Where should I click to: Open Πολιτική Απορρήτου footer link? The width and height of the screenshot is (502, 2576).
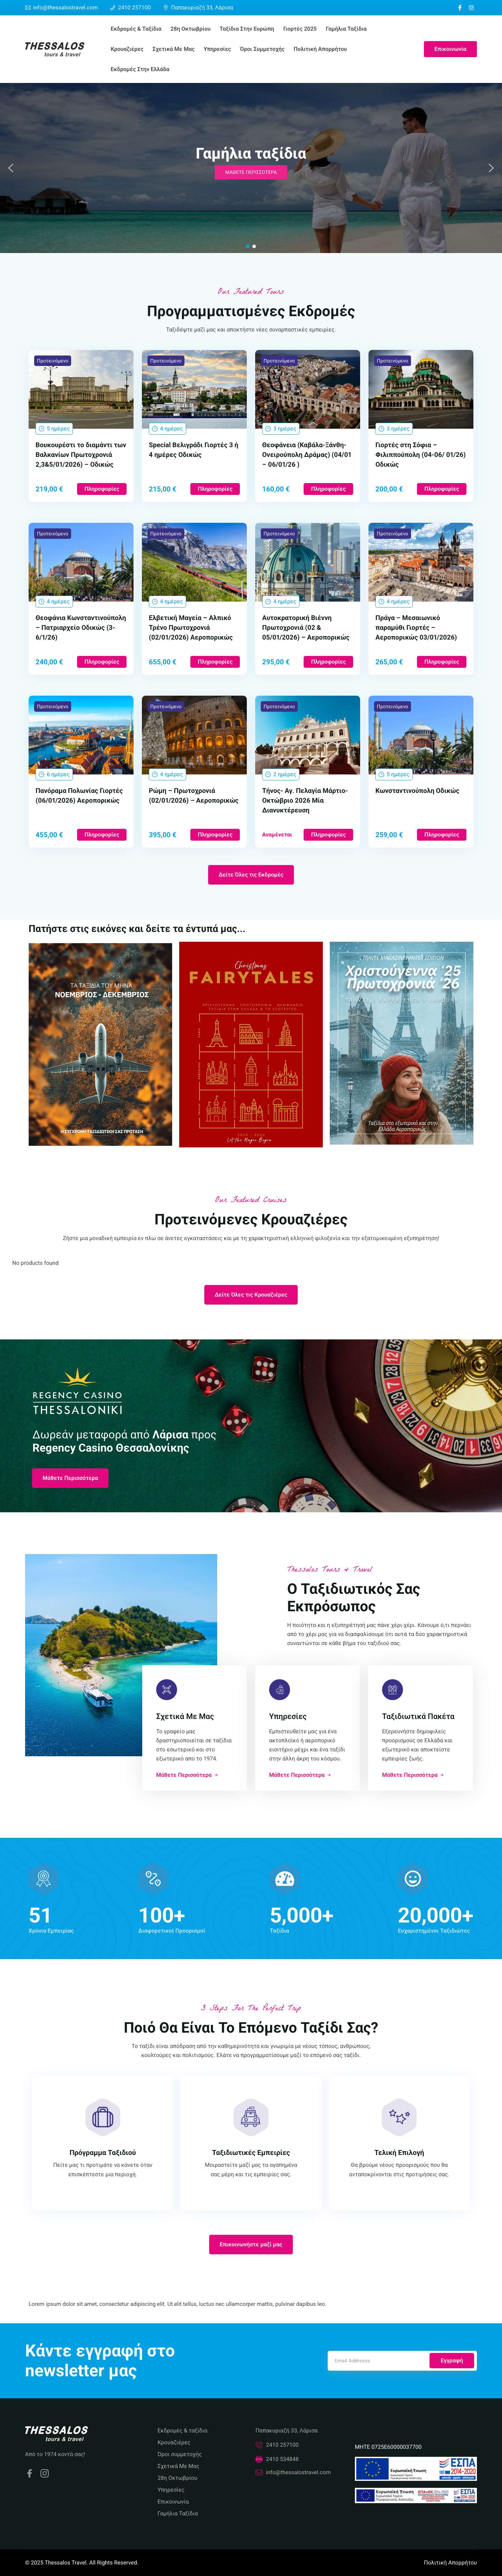coord(450,2562)
